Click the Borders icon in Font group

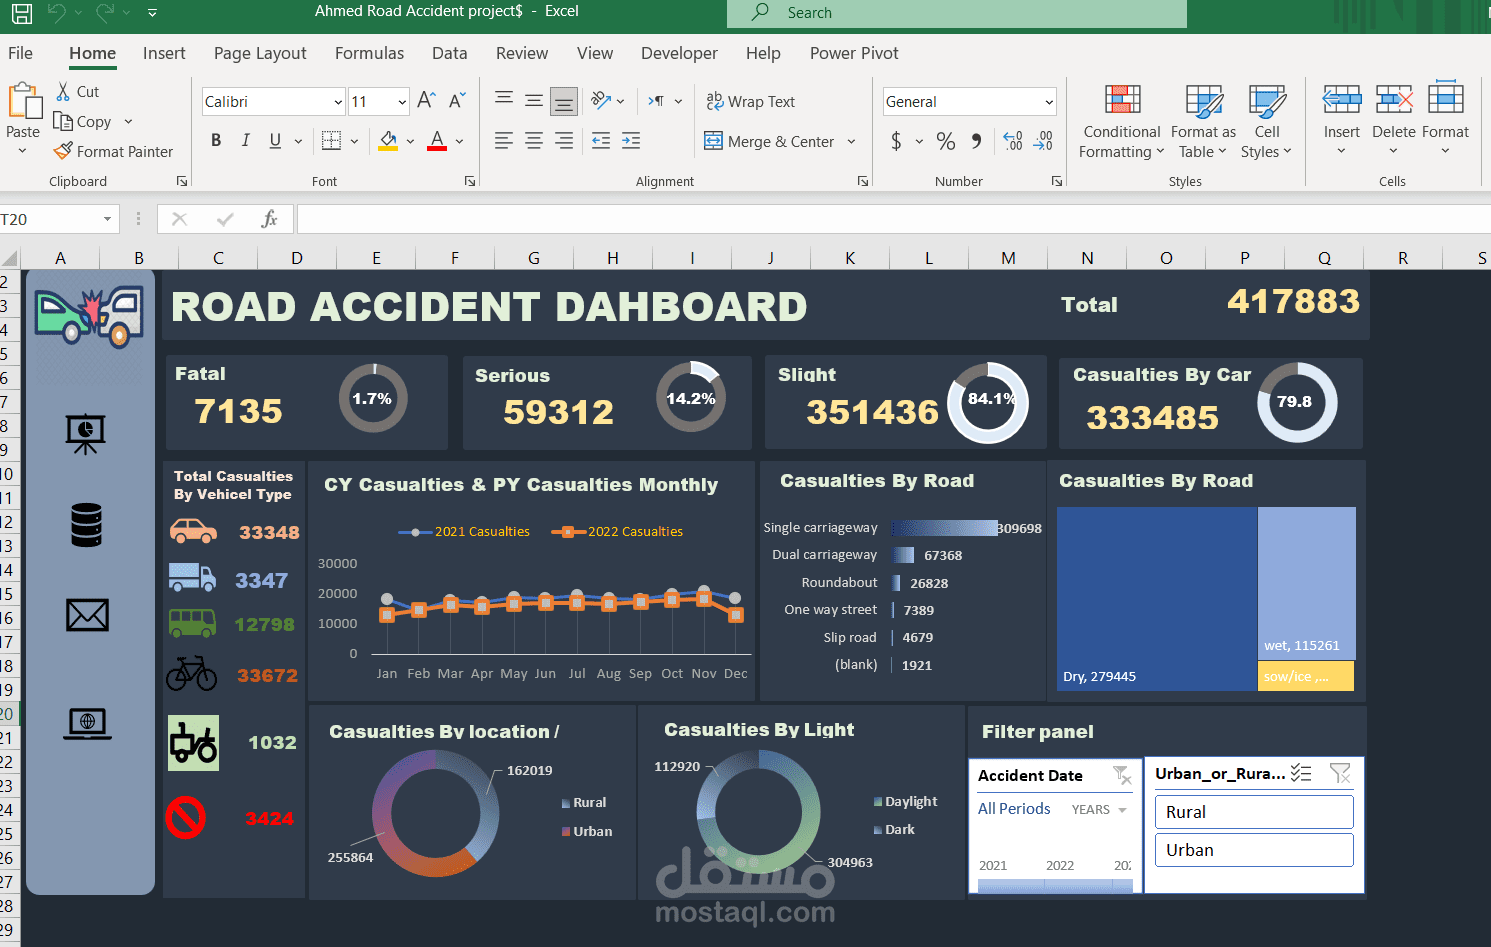pos(331,141)
